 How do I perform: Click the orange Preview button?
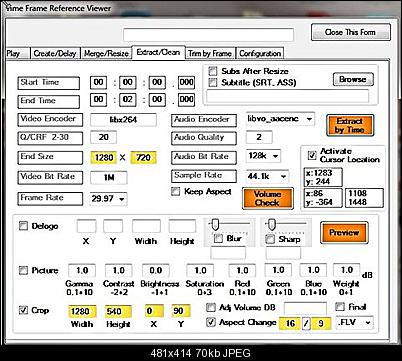tap(344, 233)
